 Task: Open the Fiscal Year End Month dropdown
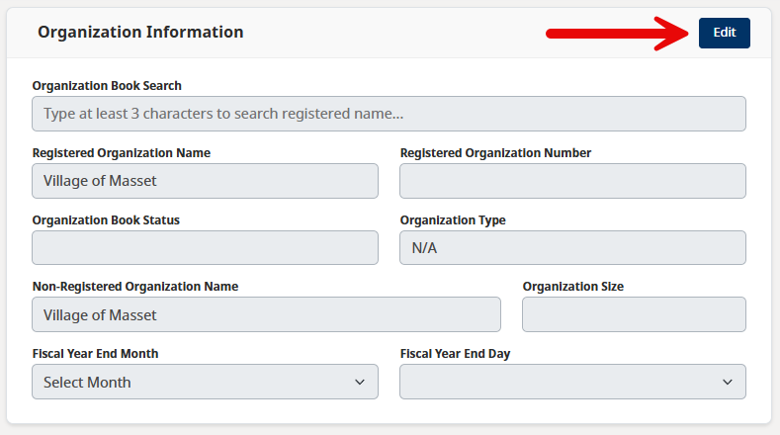[x=205, y=382]
